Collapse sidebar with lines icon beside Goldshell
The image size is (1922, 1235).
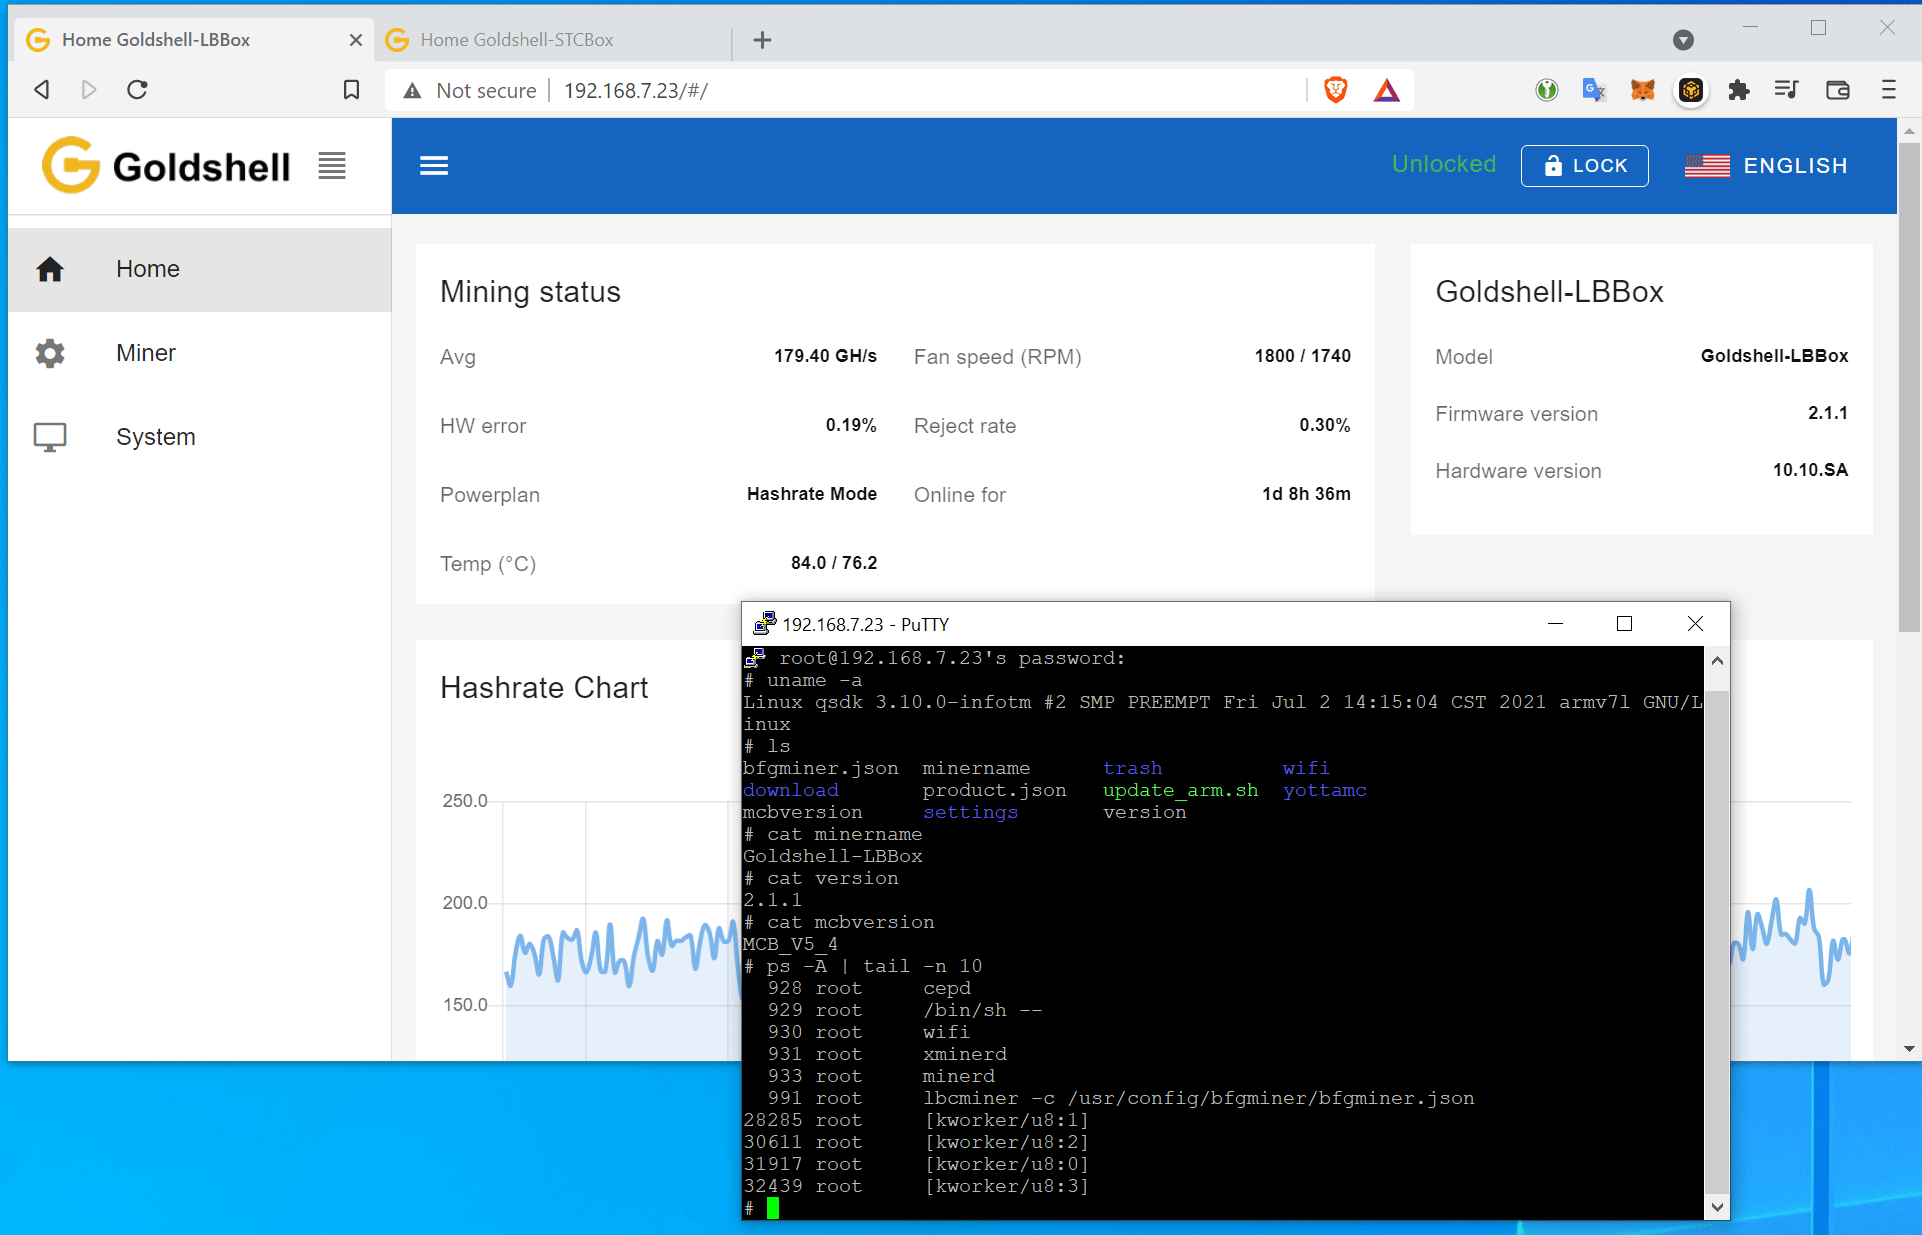(332, 166)
